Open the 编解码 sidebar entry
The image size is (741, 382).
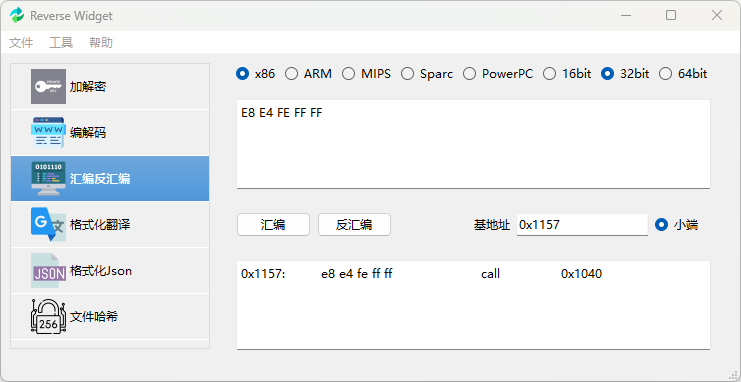click(110, 133)
